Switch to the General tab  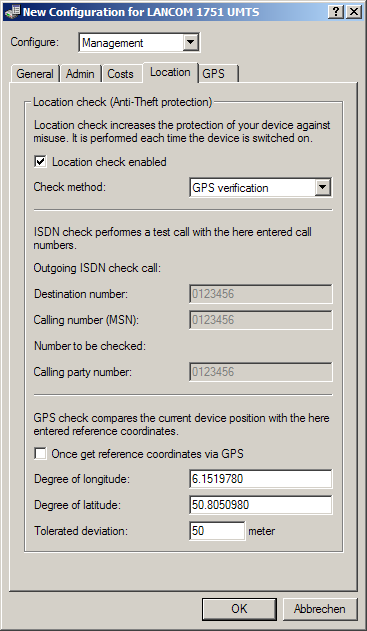(x=35, y=74)
